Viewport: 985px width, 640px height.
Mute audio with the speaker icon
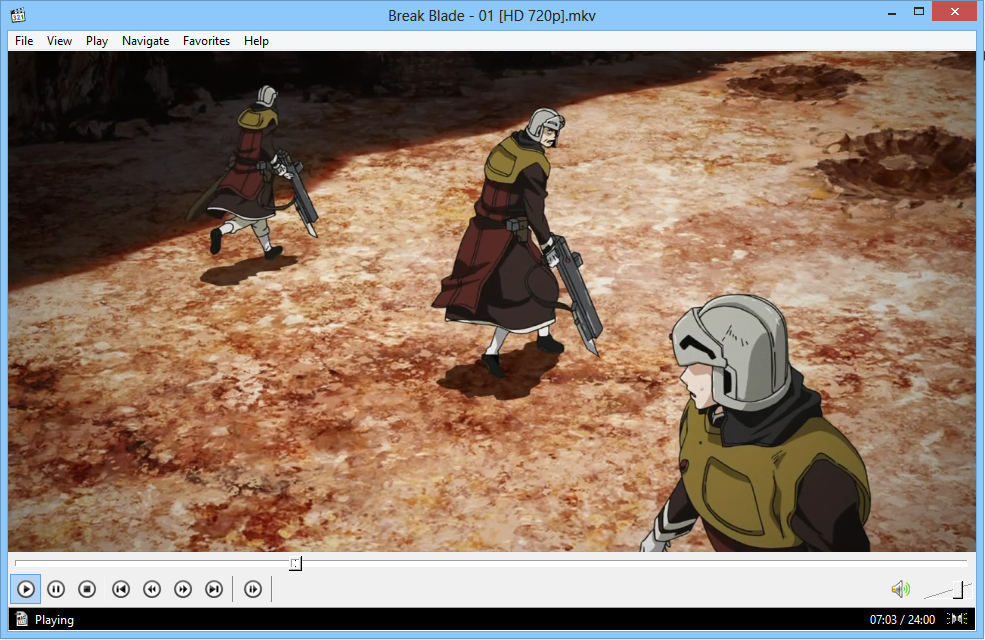pyautogui.click(x=900, y=589)
